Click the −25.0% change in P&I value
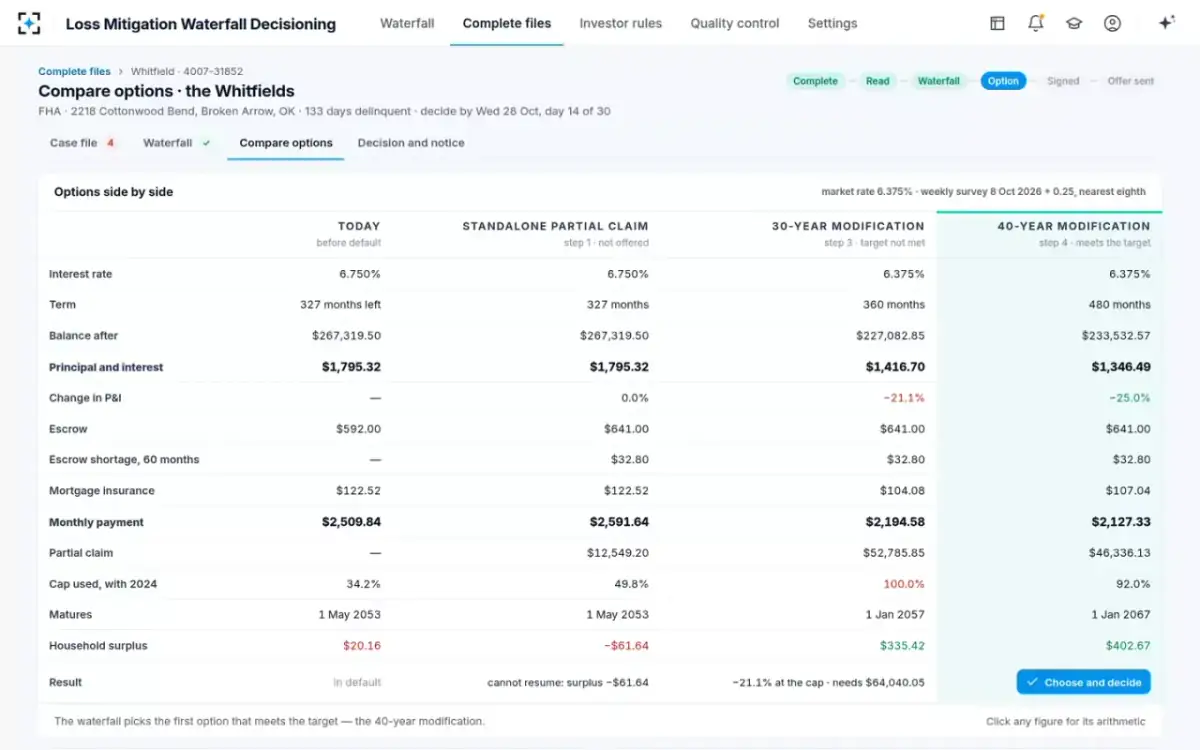Screen dimensions: 1200x750 click(x=1128, y=398)
